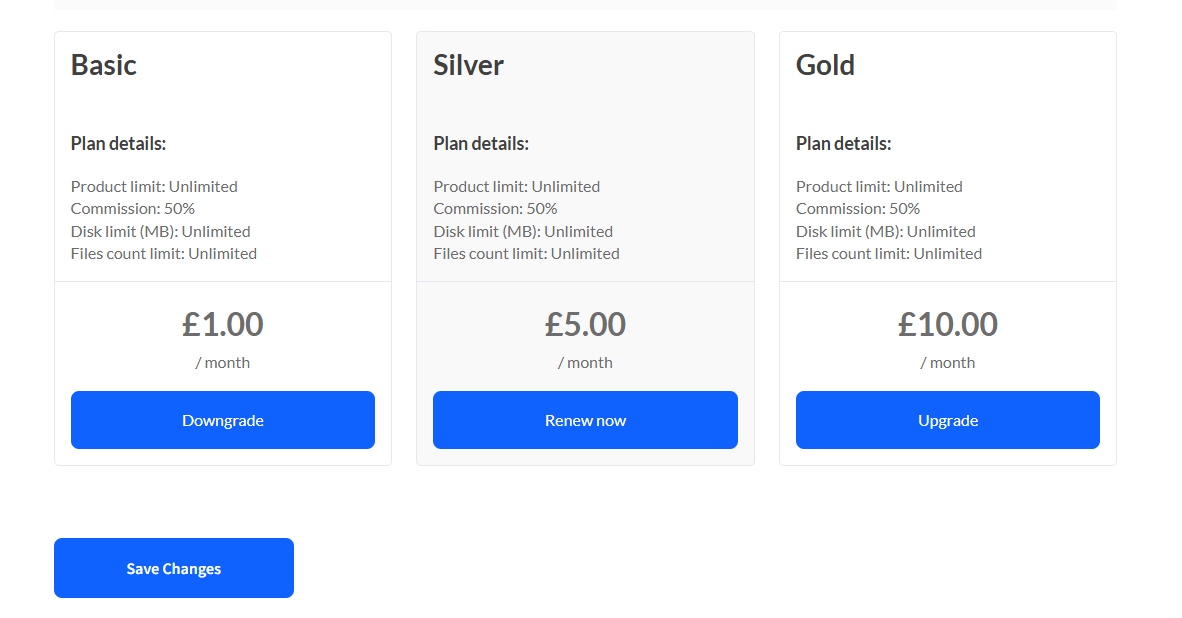Click Silver plan's Commission 50% line
This screenshot has height=618, width=1182.
(495, 209)
